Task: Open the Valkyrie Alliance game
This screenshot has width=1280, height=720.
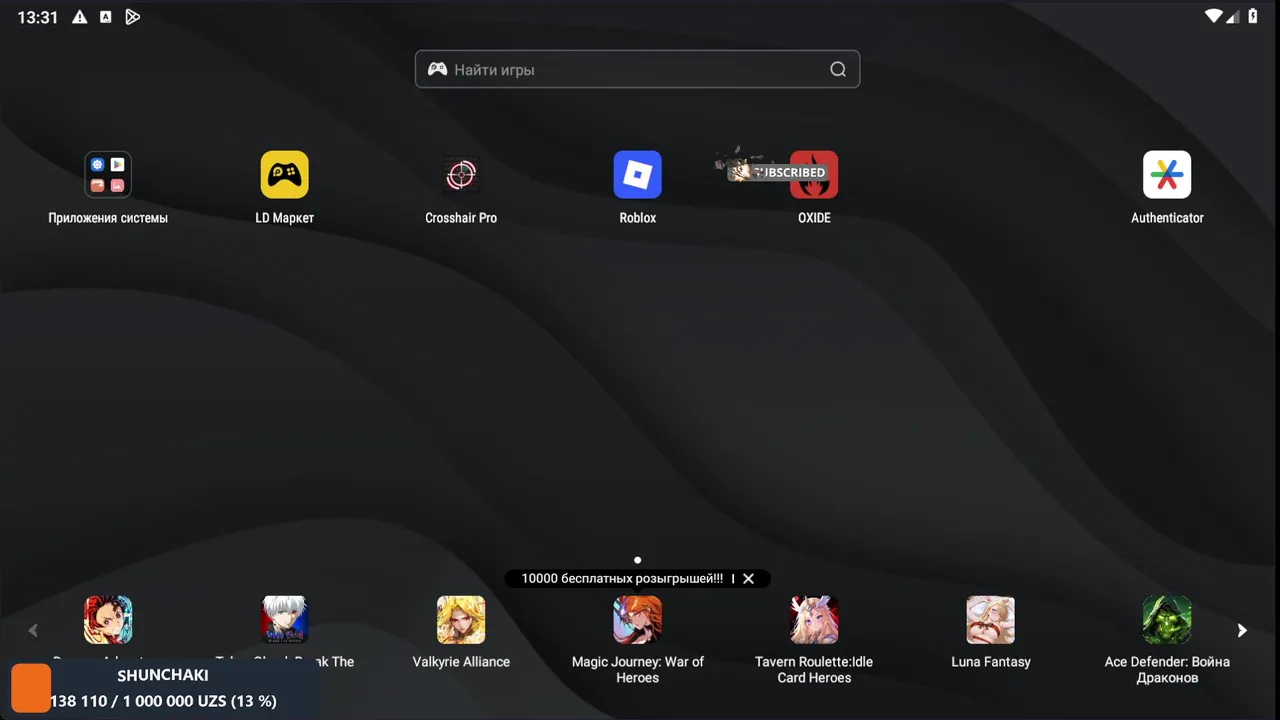Action: click(461, 620)
